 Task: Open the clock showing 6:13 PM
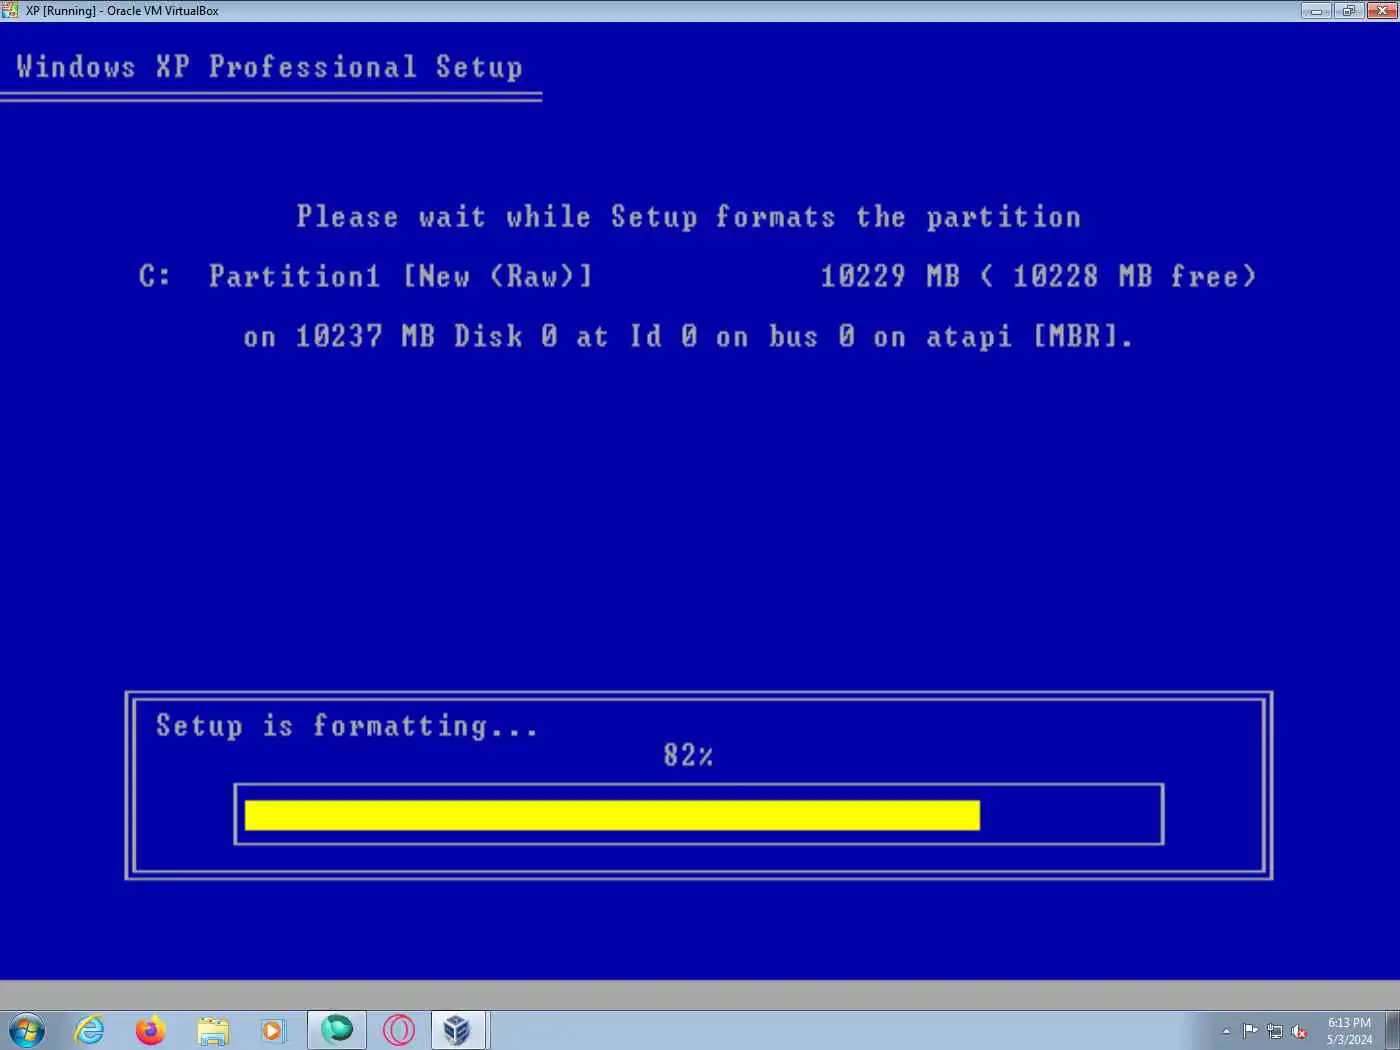1349,1031
